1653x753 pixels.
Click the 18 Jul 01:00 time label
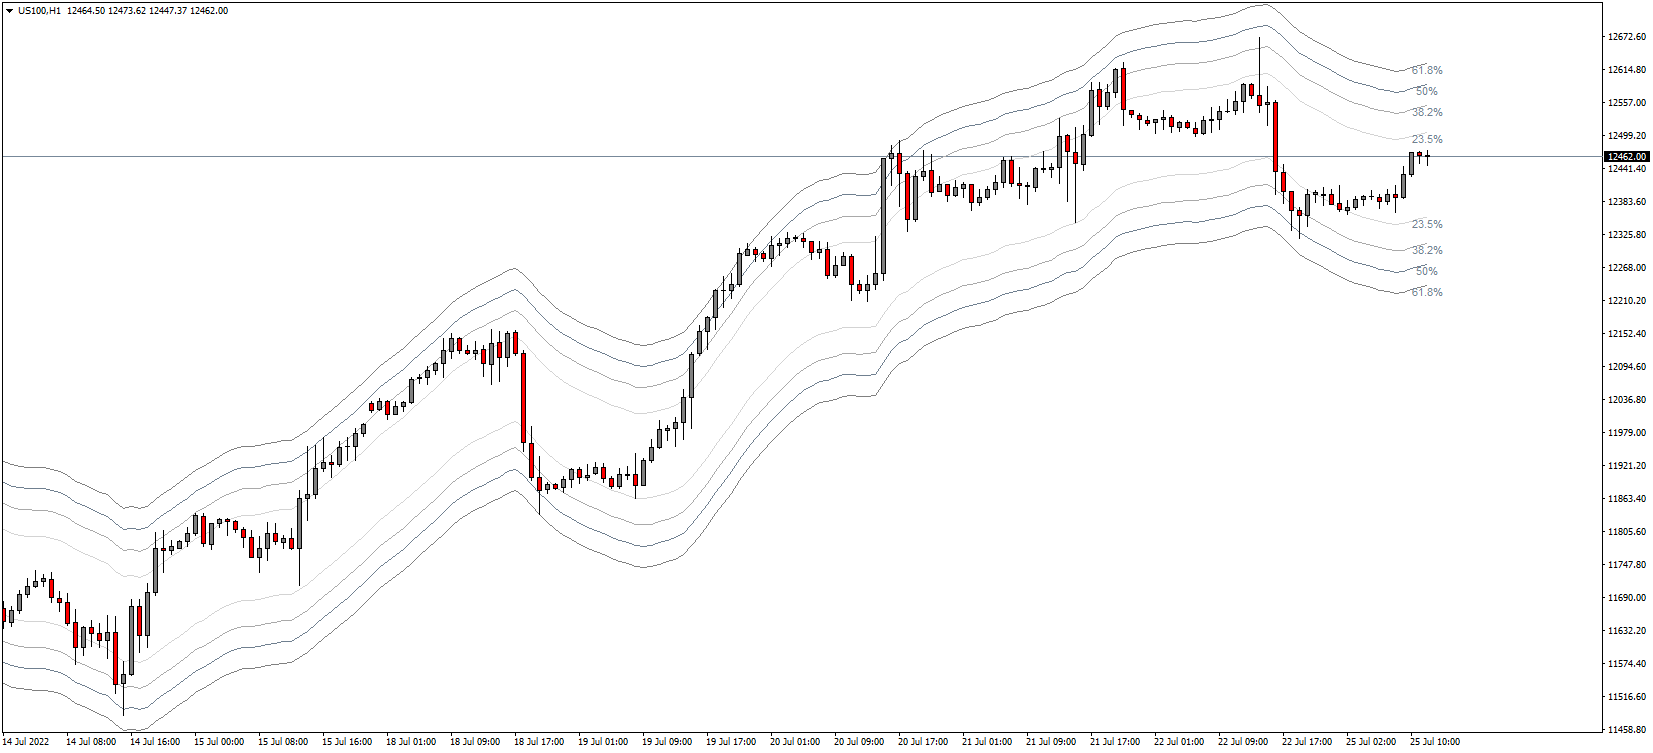[x=411, y=742]
